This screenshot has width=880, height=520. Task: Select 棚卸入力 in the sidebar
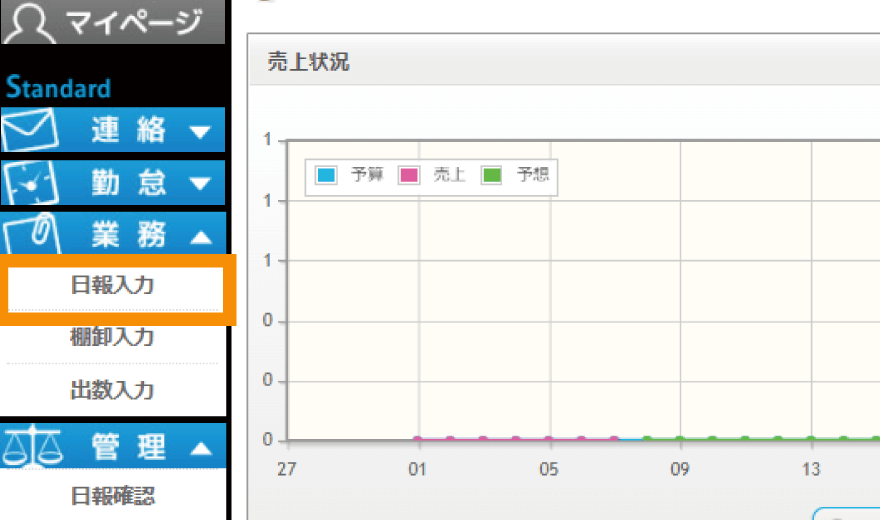[x=112, y=338]
